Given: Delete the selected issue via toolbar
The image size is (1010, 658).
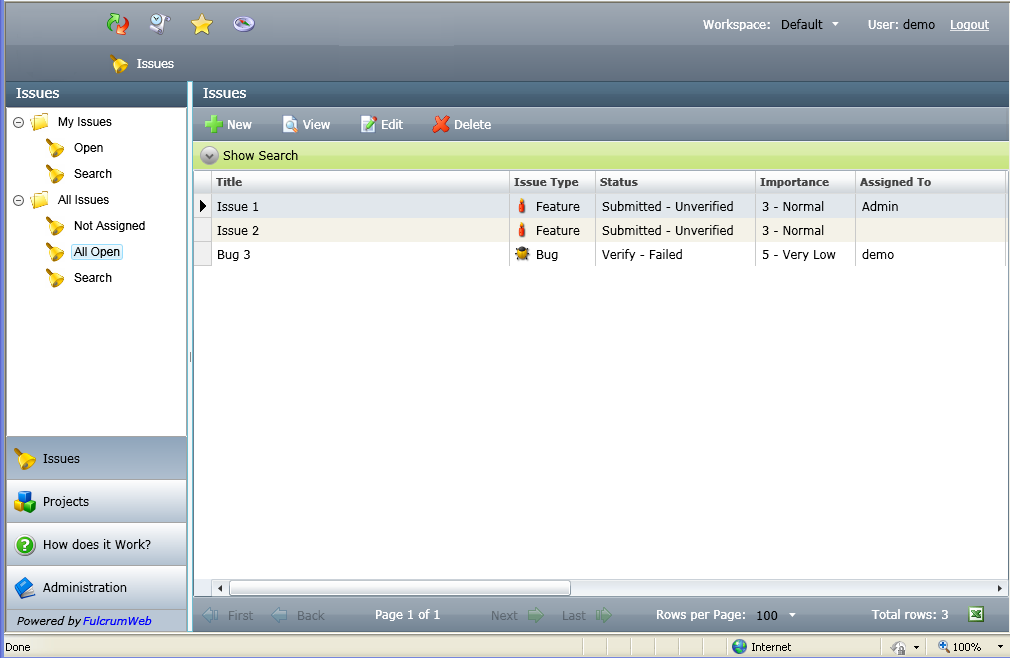Looking at the screenshot, I should [x=462, y=124].
